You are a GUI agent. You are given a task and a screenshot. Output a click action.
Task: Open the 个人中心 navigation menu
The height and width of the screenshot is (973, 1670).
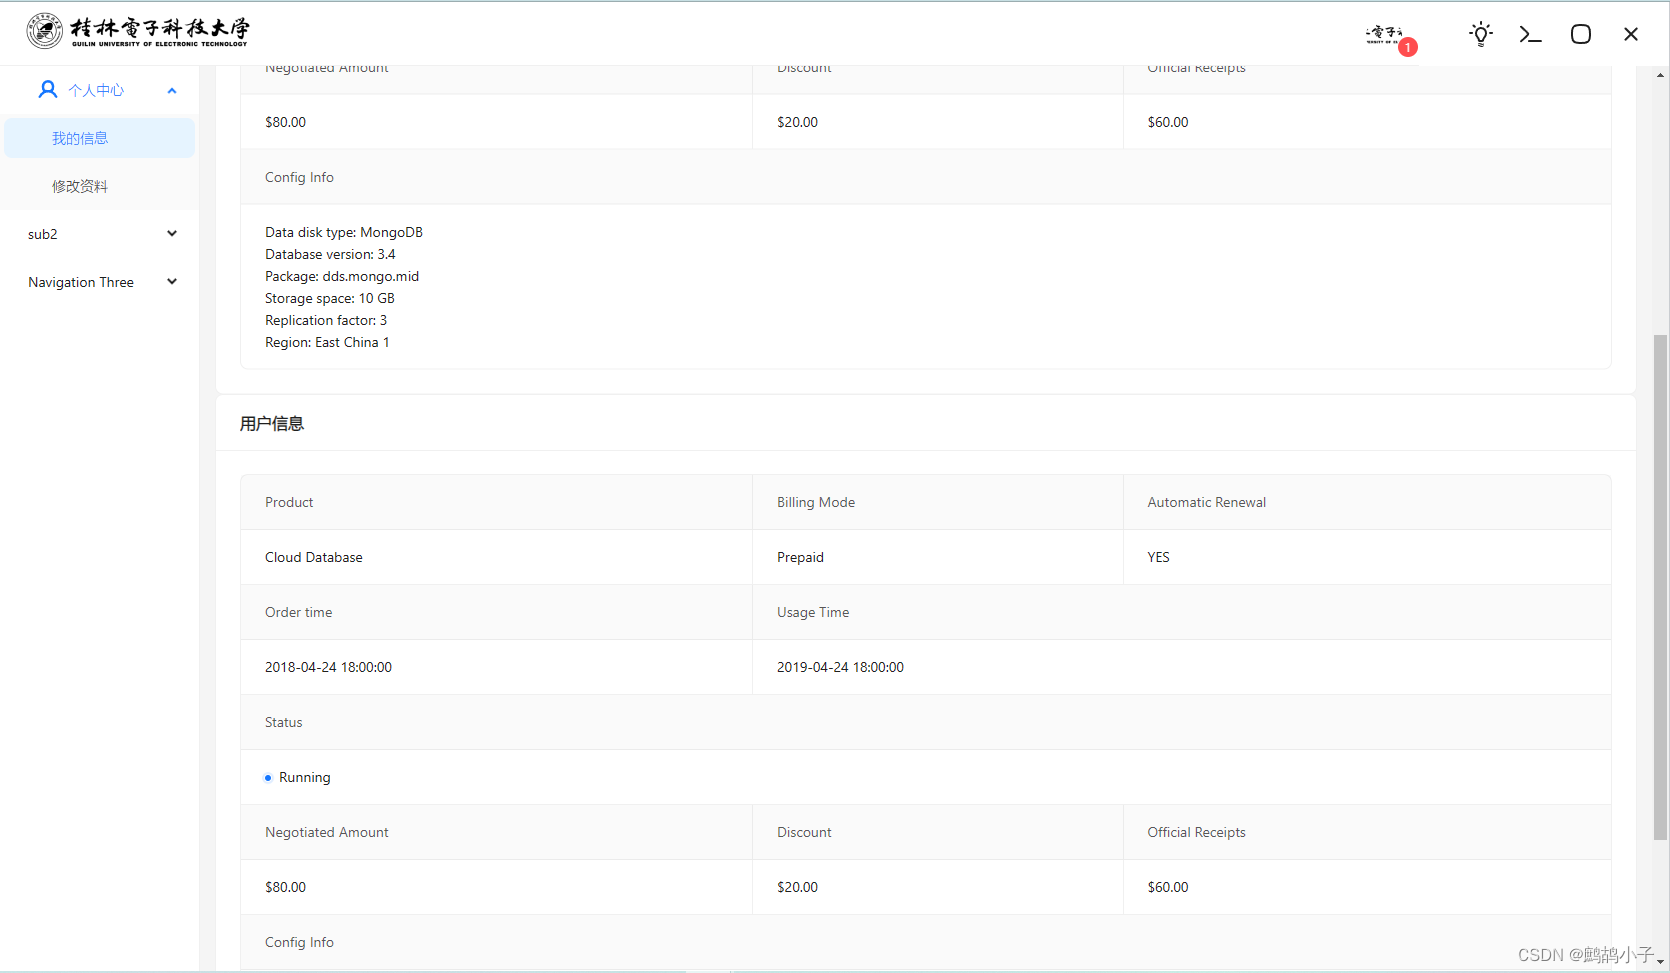click(x=95, y=89)
